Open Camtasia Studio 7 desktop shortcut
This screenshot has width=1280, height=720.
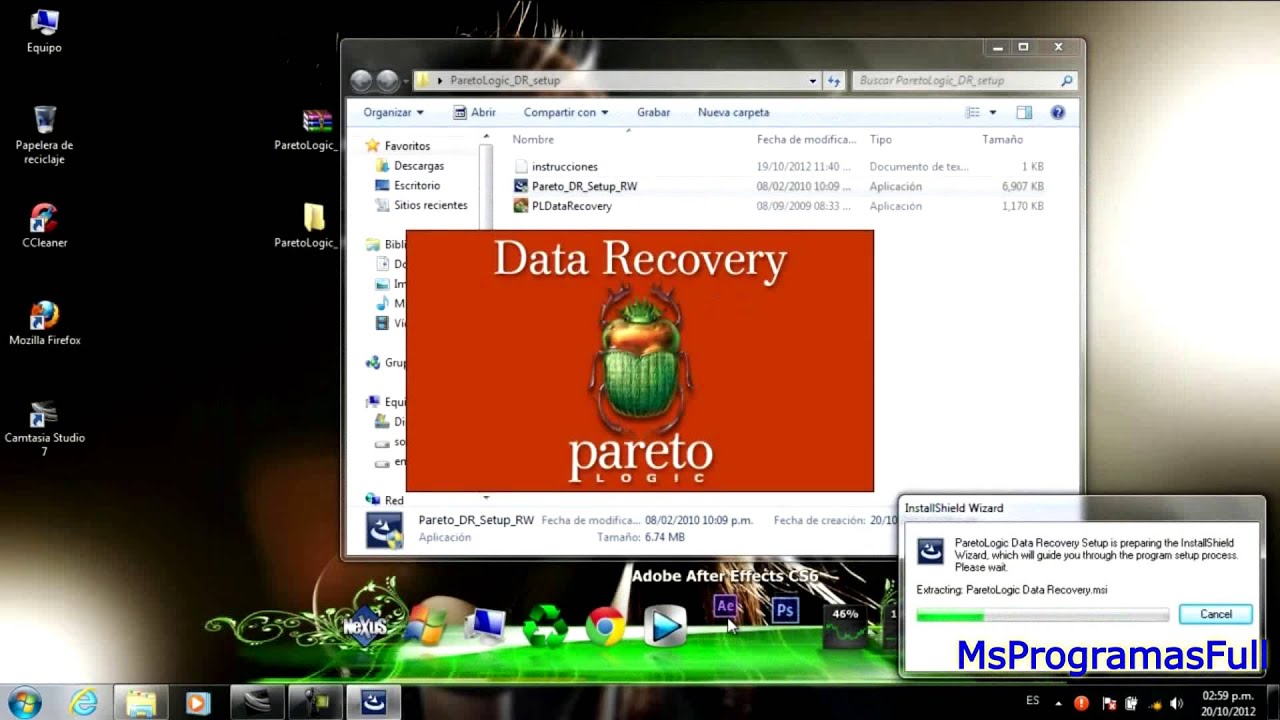point(44,428)
